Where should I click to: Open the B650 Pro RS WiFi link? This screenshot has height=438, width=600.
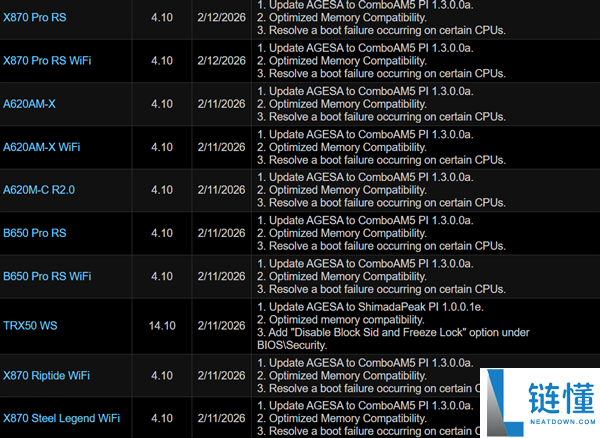pos(47,277)
